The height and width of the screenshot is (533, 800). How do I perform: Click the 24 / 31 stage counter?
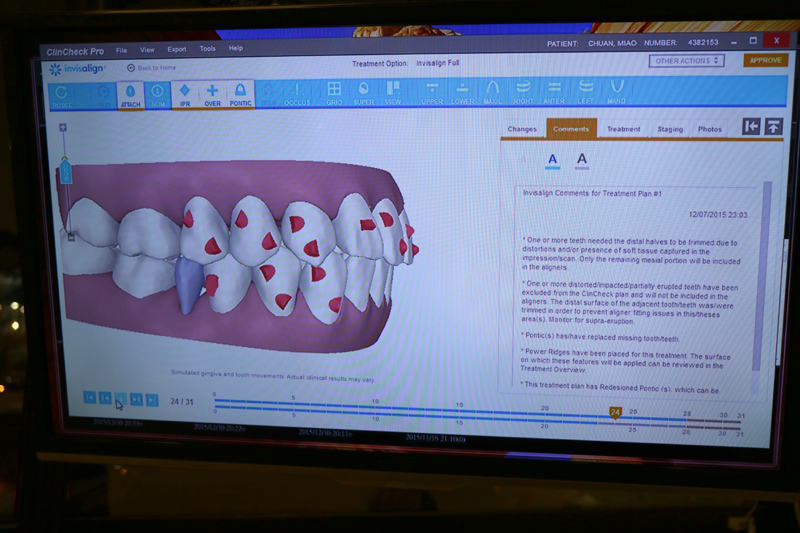(182, 402)
